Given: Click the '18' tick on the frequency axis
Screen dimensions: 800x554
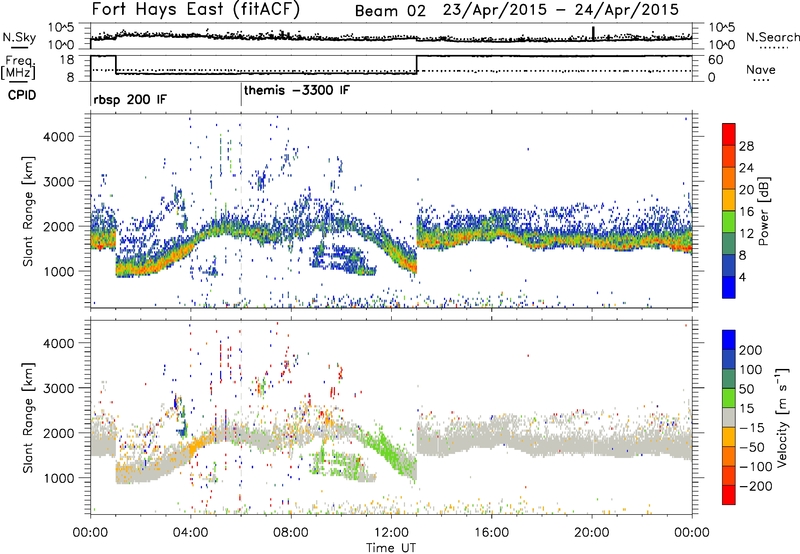Looking at the screenshot, I should [67, 59].
